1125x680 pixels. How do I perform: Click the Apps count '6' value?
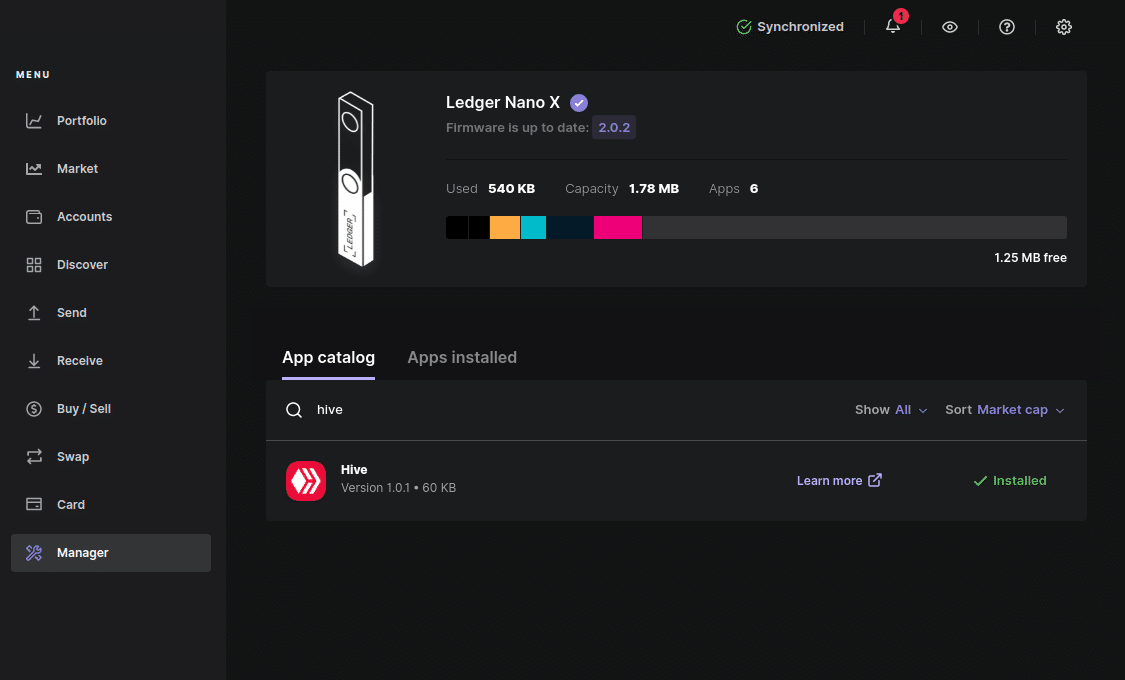754,189
